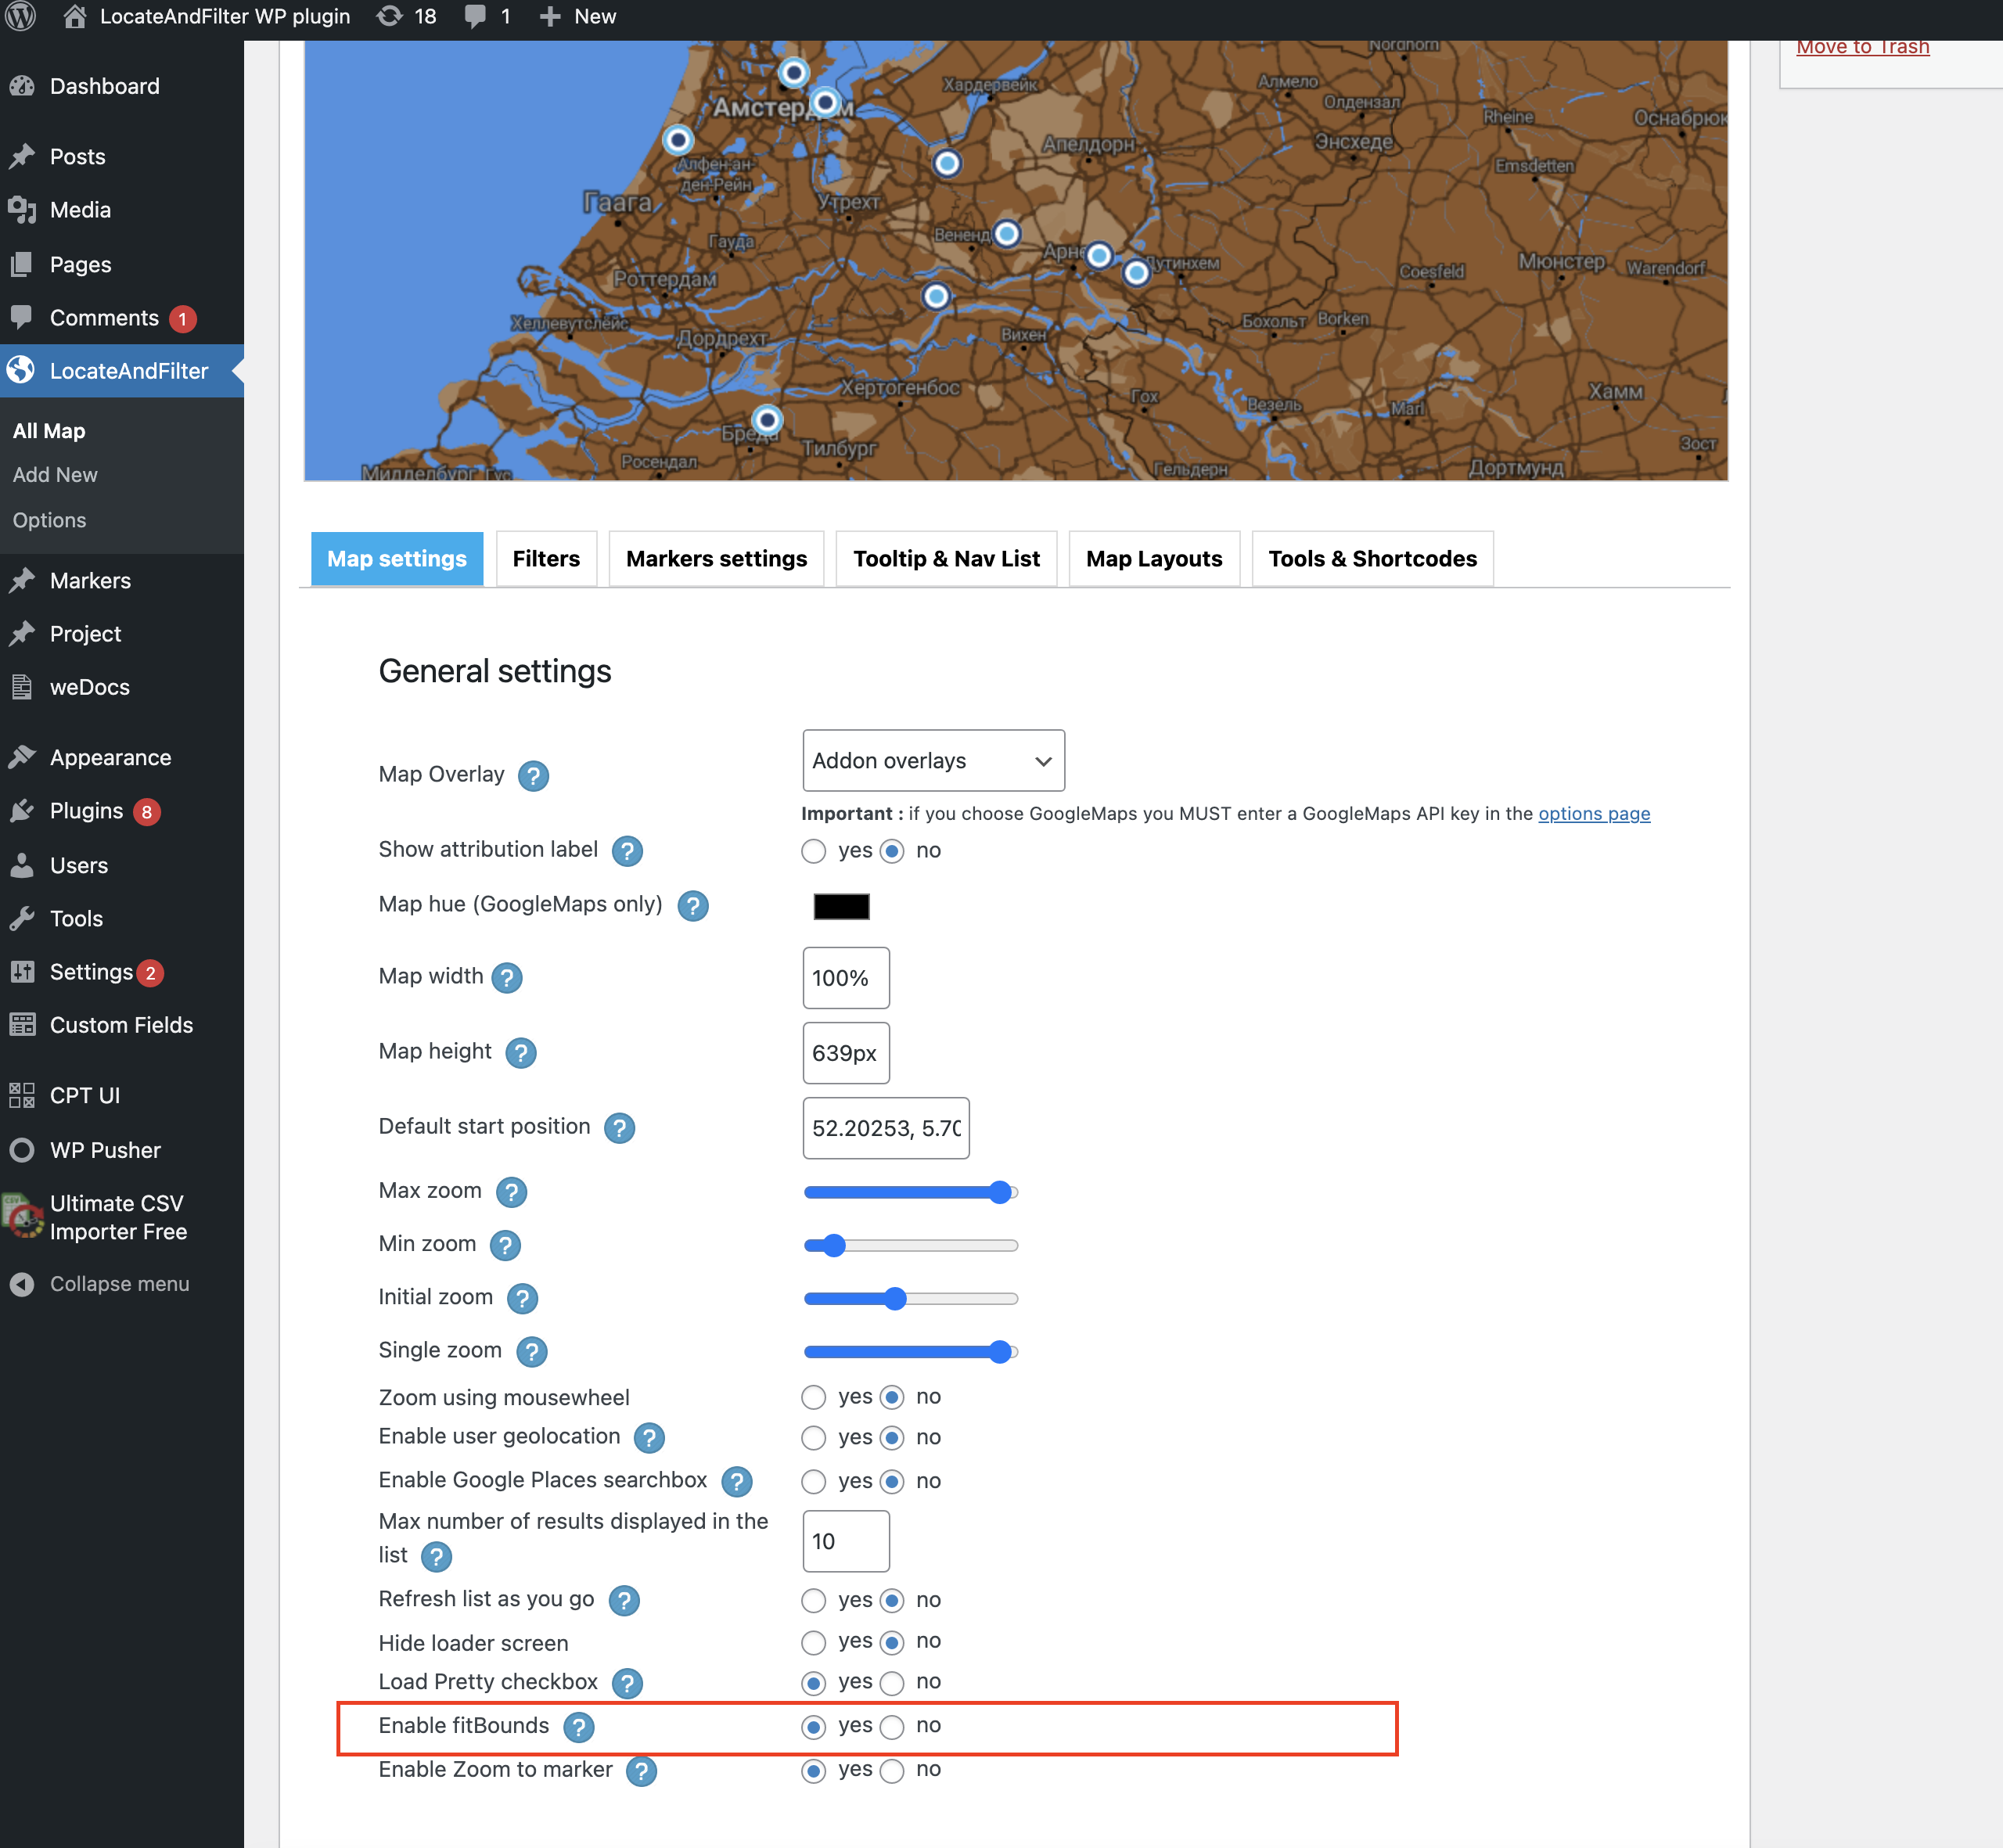2003x1848 pixels.
Task: Click the Collapse menu arrow icon
Action: [22, 1284]
